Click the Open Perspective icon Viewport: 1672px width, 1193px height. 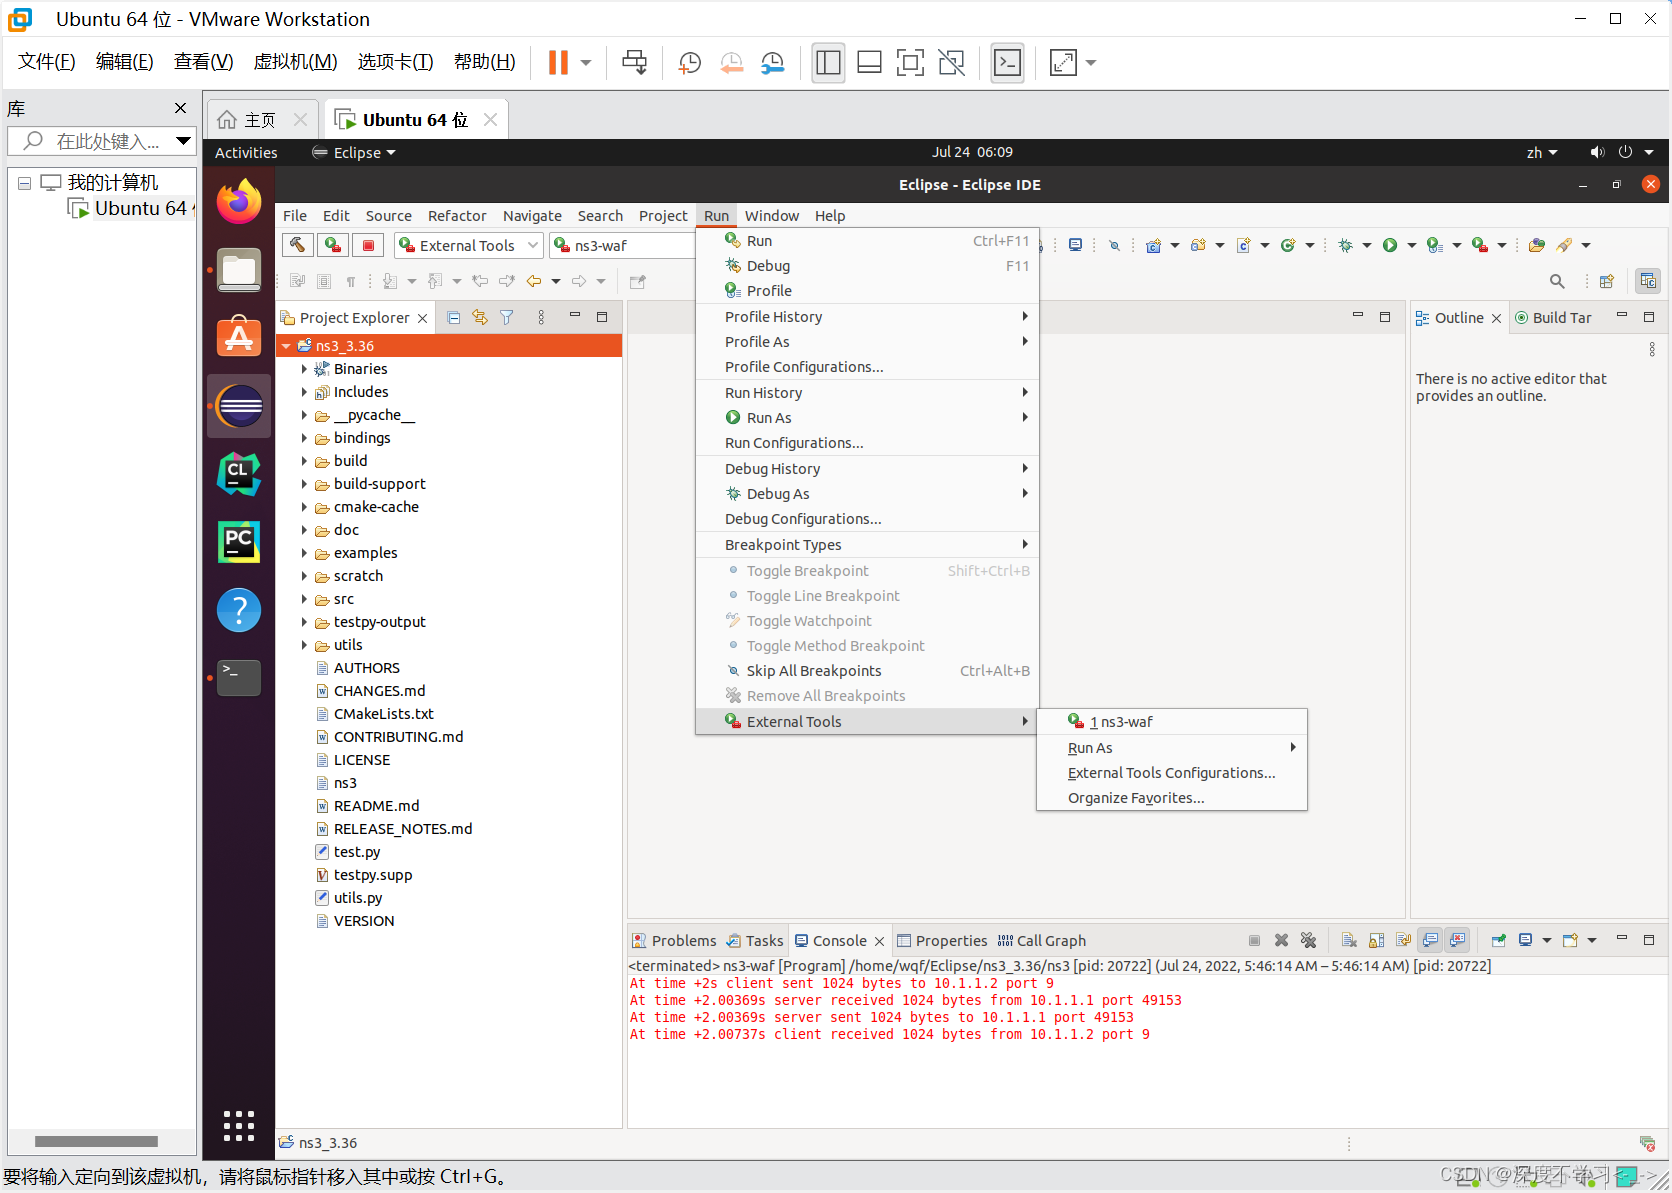tap(1607, 281)
